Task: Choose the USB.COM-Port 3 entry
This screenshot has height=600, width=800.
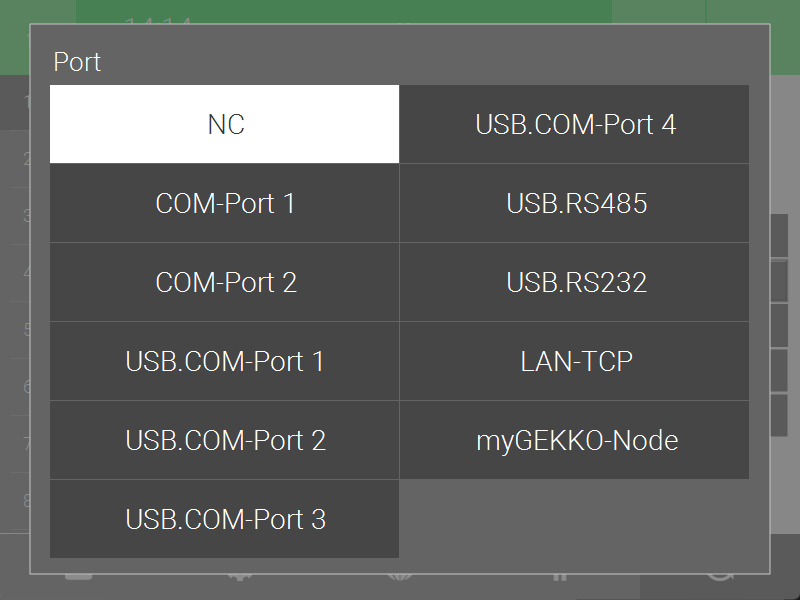Action: [x=225, y=519]
